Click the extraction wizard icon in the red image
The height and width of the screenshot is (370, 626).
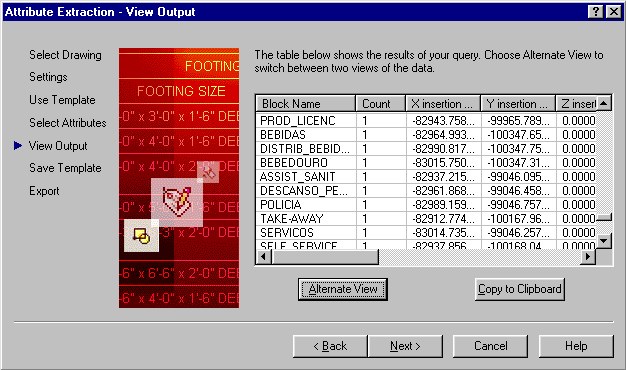point(176,202)
